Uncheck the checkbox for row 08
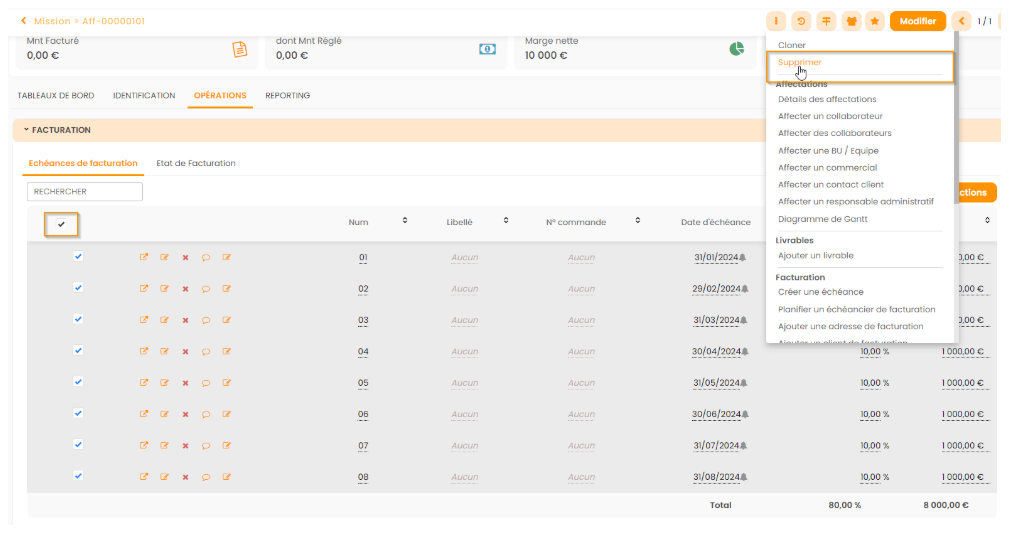The height and width of the screenshot is (547, 1009). [x=78, y=476]
